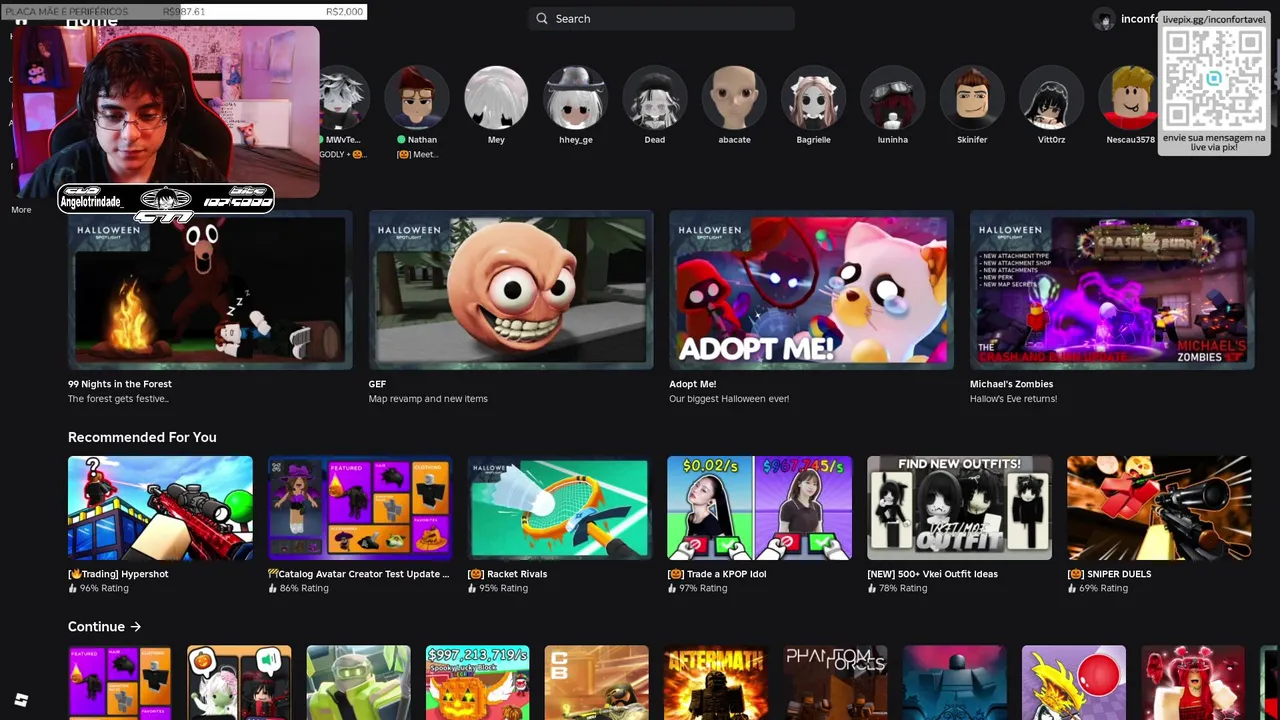Viewport: 1280px width, 720px height.
Task: Open hhey_ge friend avatar
Action: tap(575, 98)
